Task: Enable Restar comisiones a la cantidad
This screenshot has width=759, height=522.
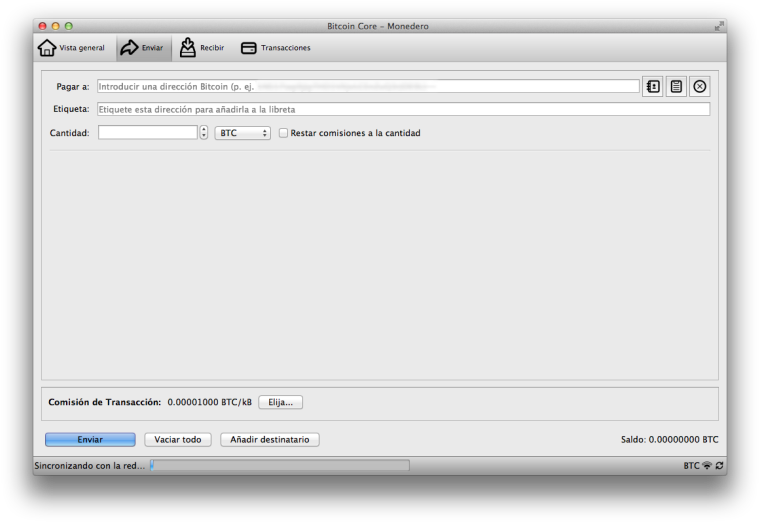Action: [283, 133]
